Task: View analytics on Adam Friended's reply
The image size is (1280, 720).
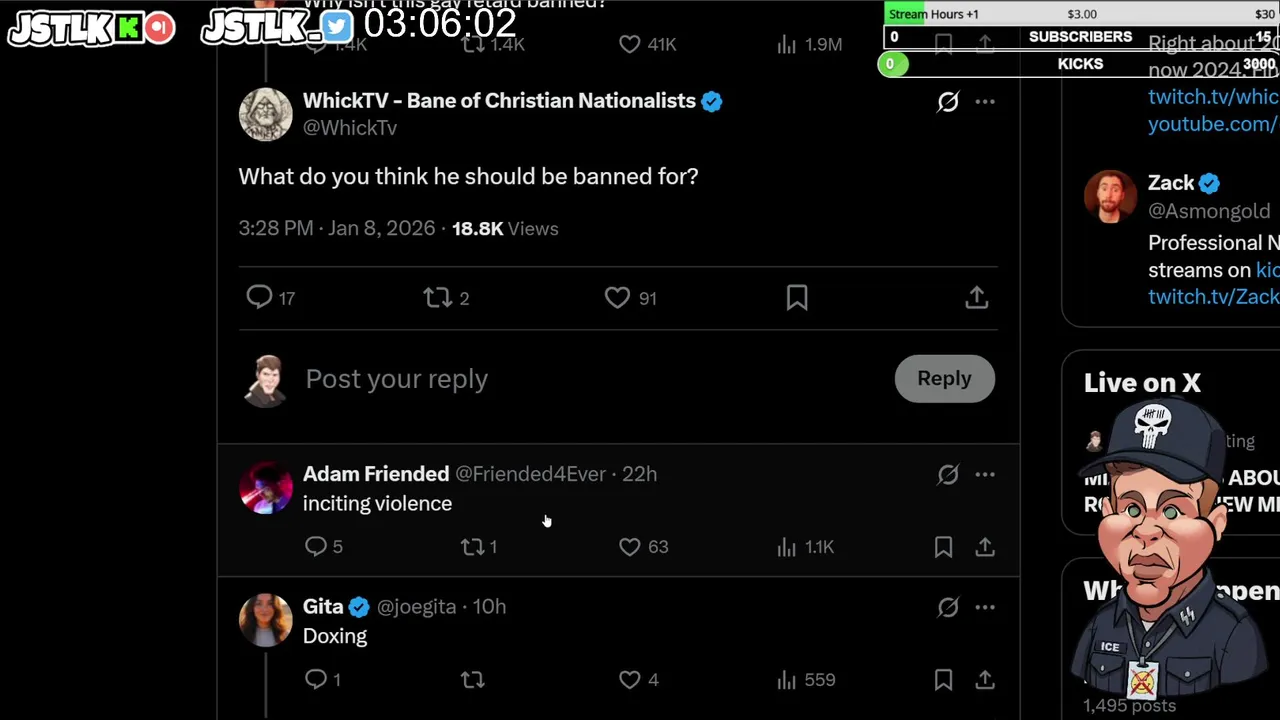Action: pyautogui.click(x=787, y=546)
